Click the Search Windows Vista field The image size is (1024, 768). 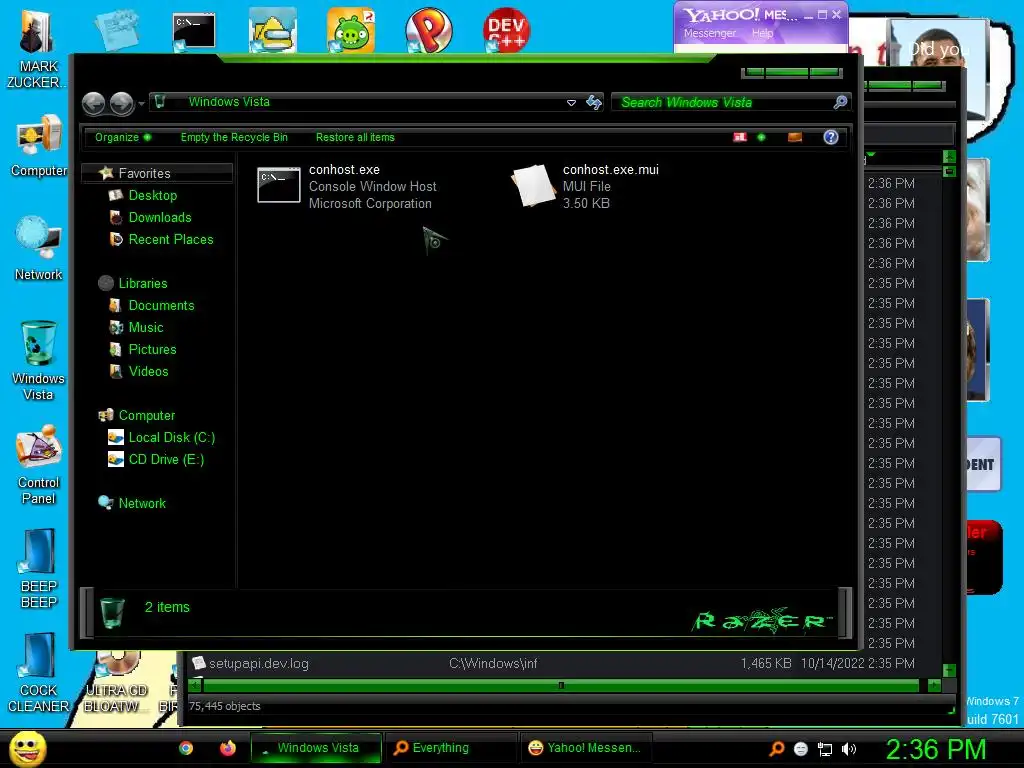pyautogui.click(x=722, y=102)
